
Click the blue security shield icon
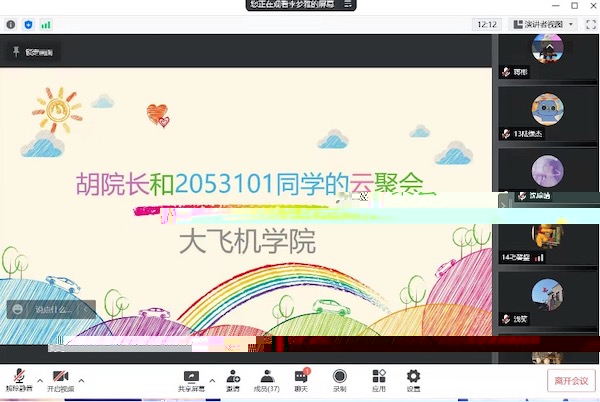coord(28,25)
